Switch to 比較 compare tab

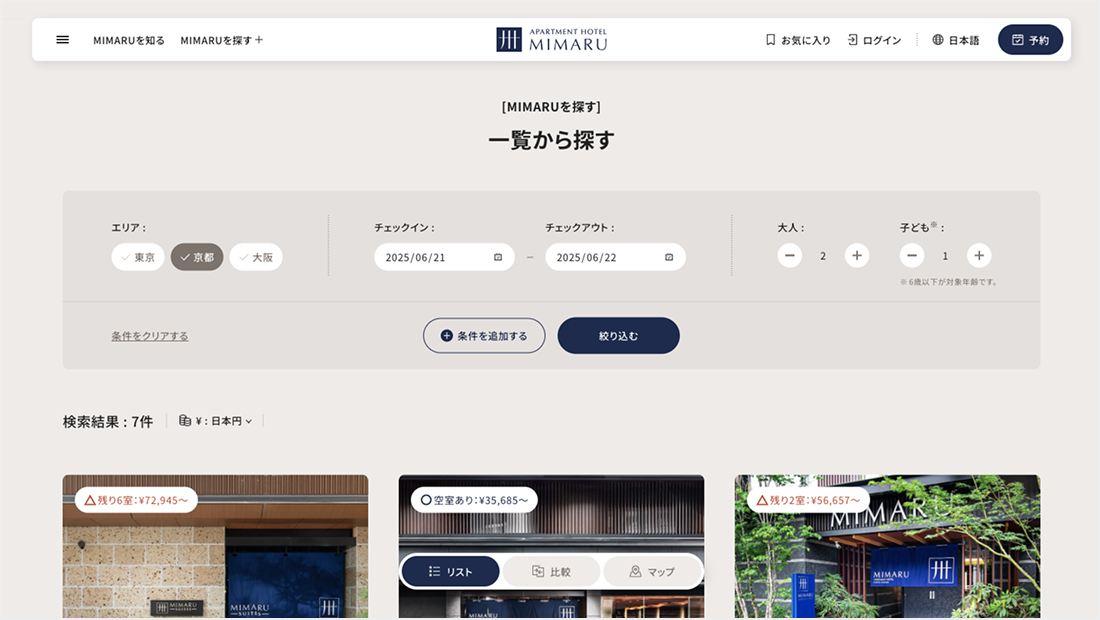pos(551,572)
